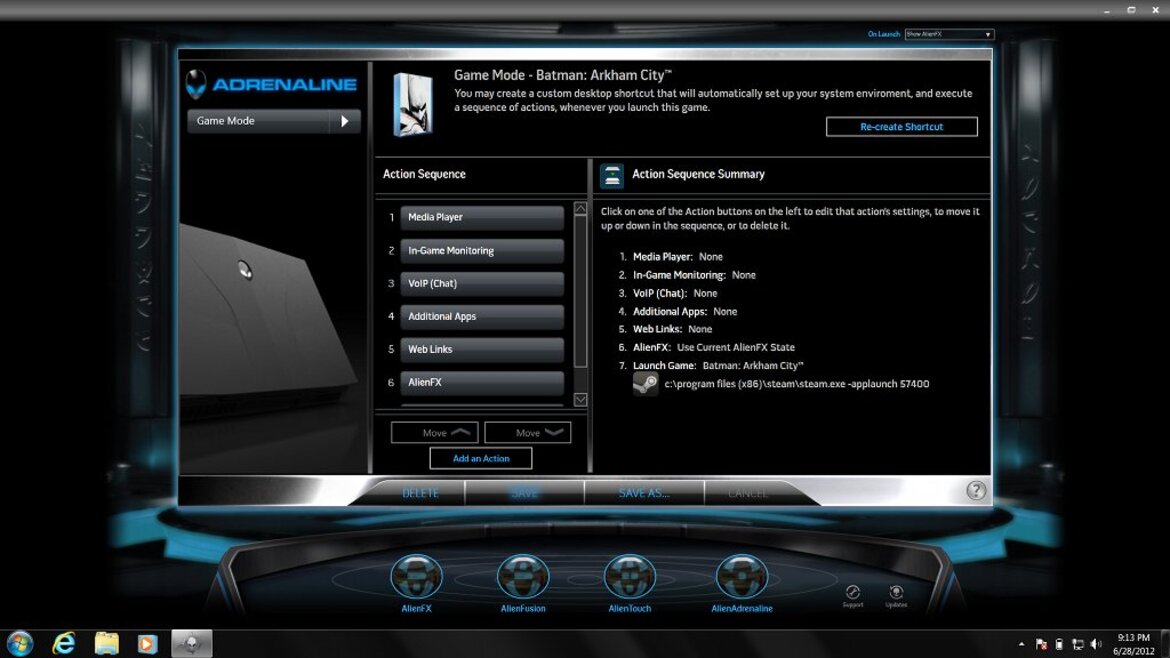Select the VoIP (Chat) action
Screen dimensions: 1170x658
[x=482, y=283]
